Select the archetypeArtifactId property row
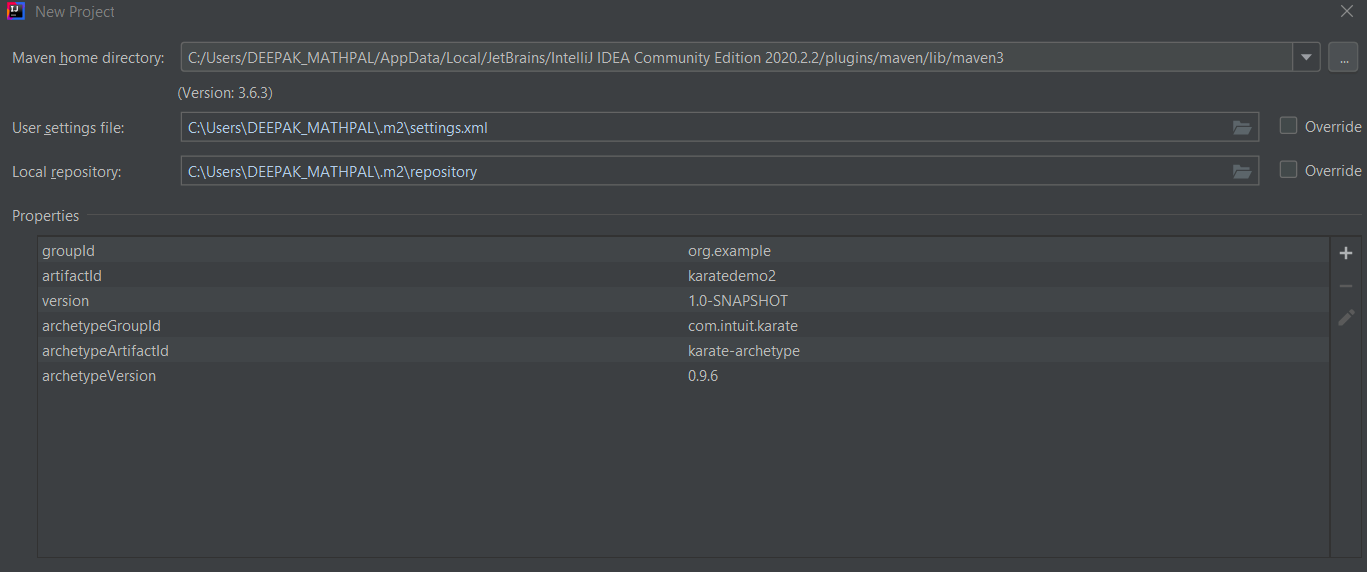This screenshot has width=1367, height=572. [683, 351]
